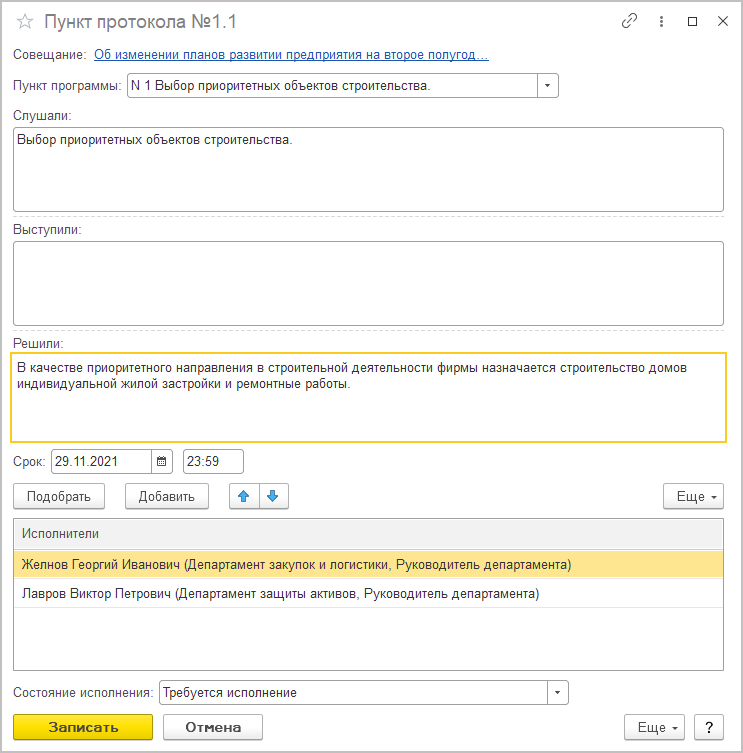Viewport: 743px width, 753px height.
Task: Click the deadline time field 23:59
Action: 213,462
